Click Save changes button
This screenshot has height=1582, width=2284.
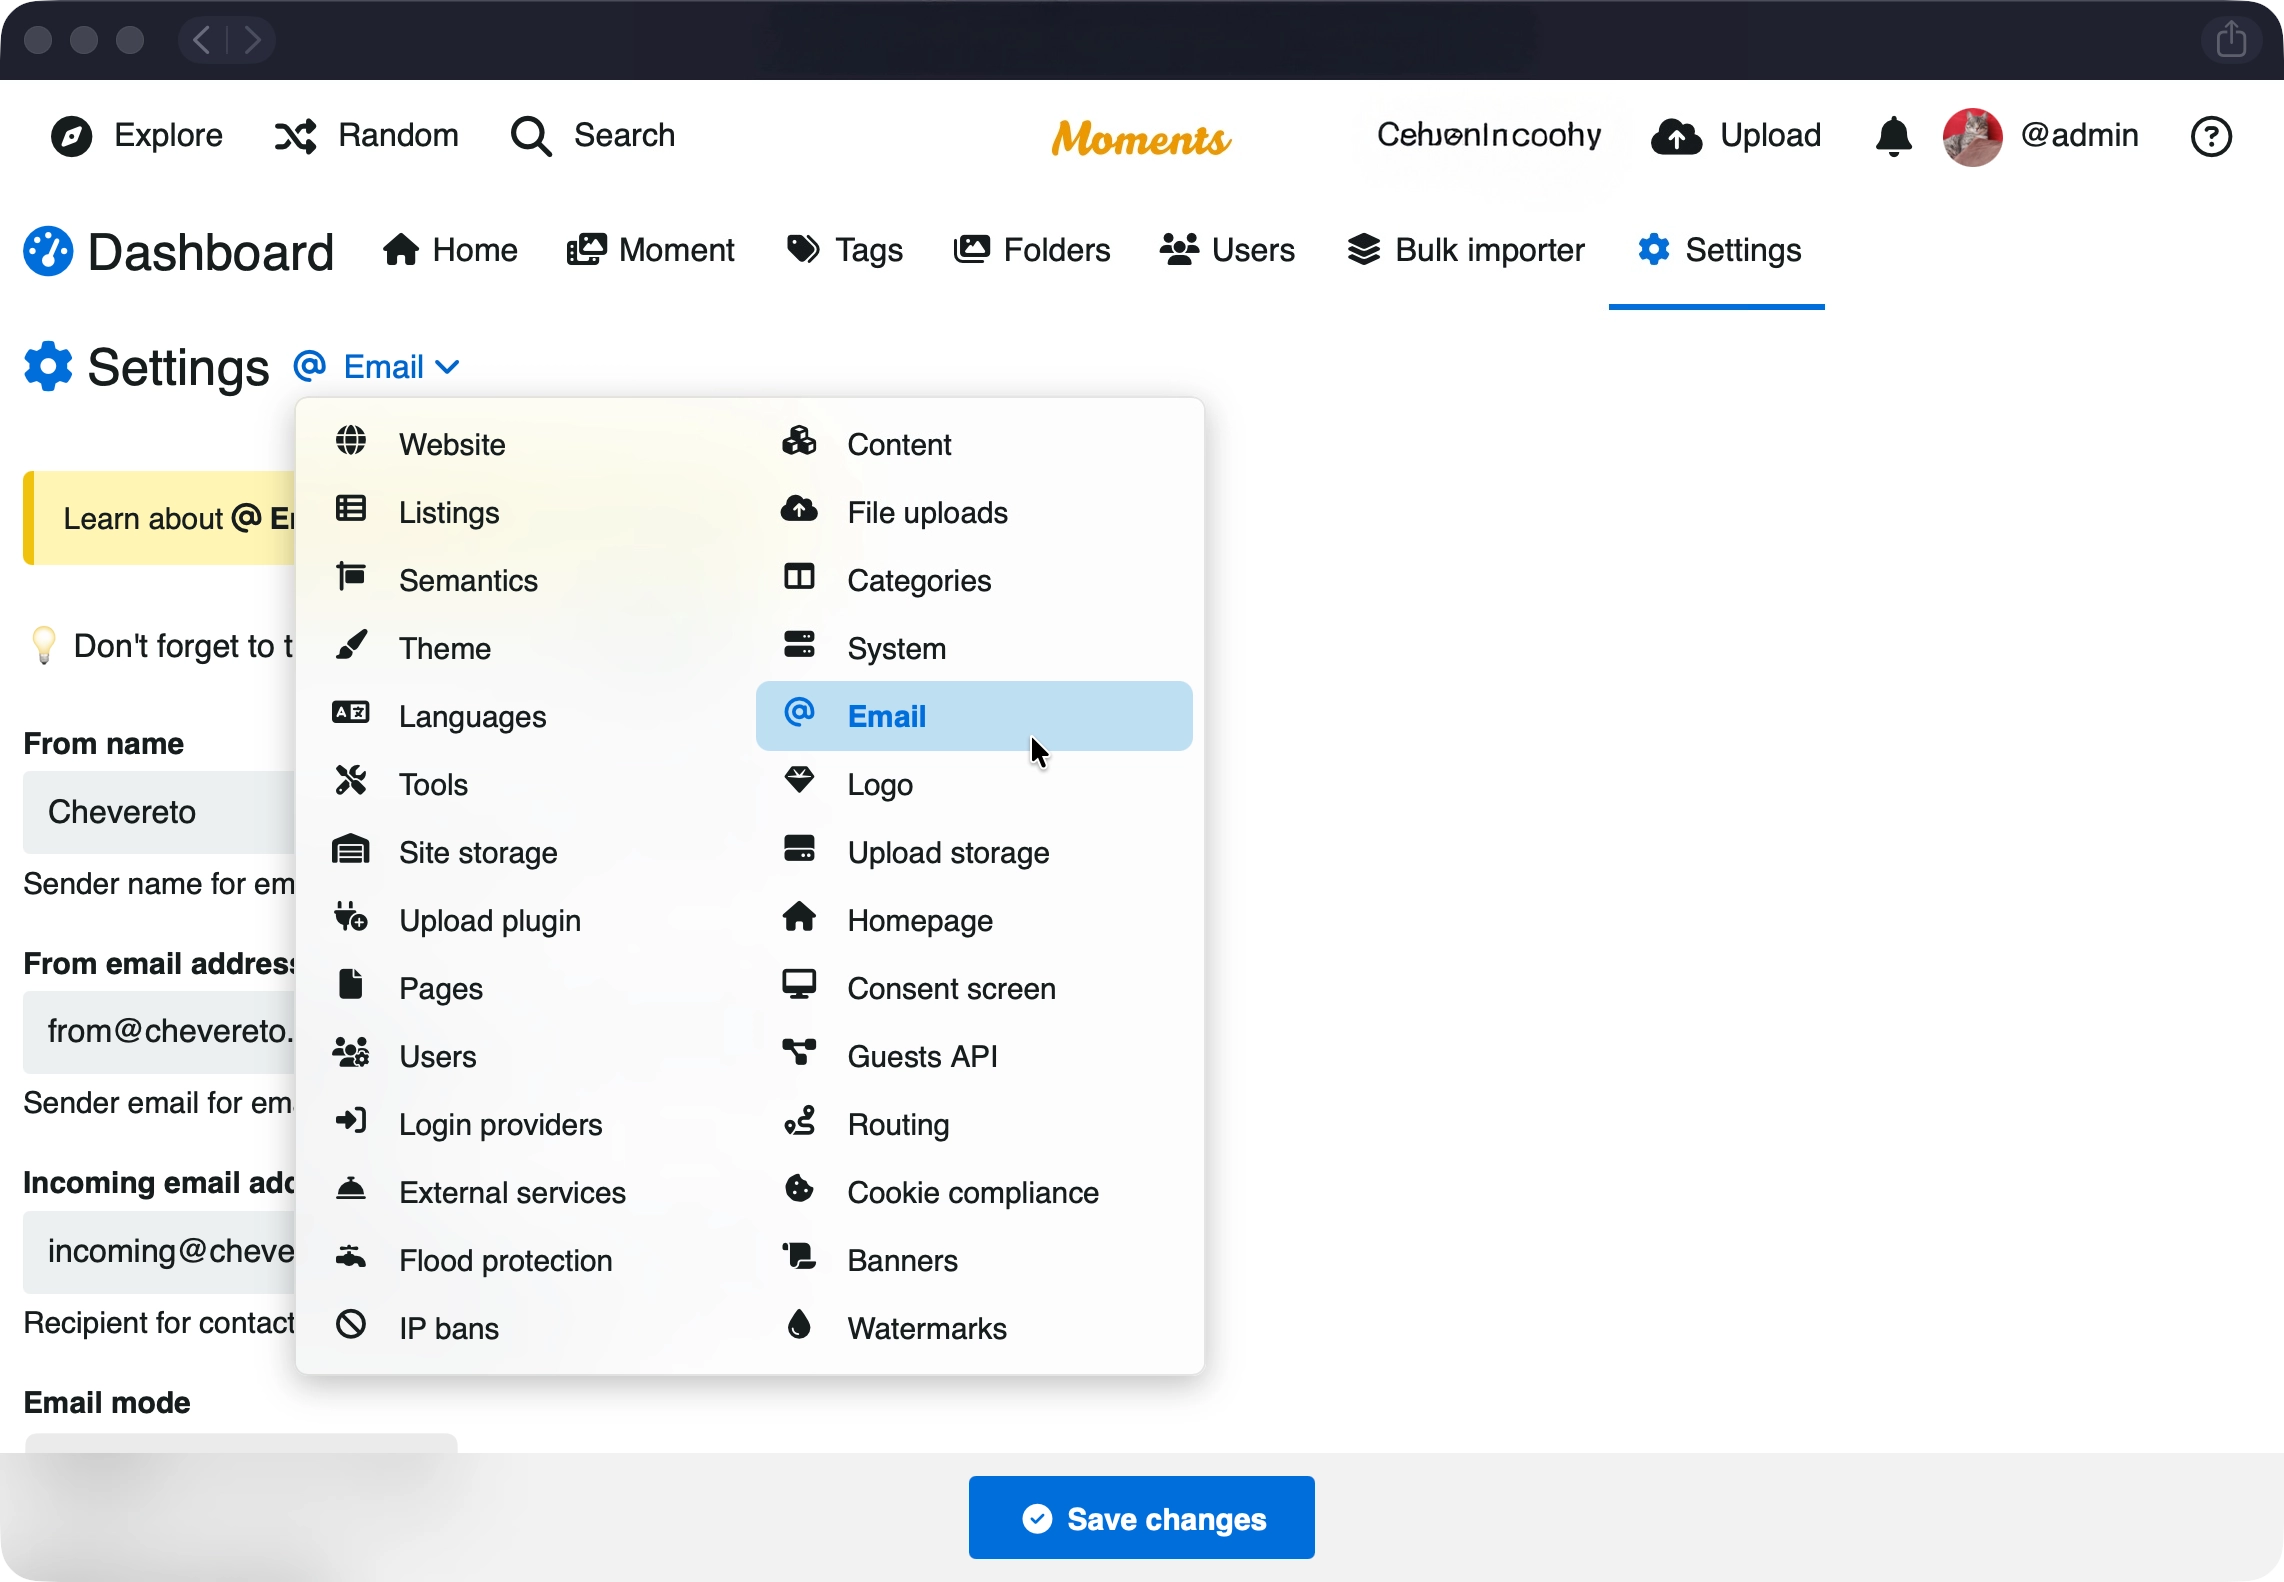tap(1141, 1518)
